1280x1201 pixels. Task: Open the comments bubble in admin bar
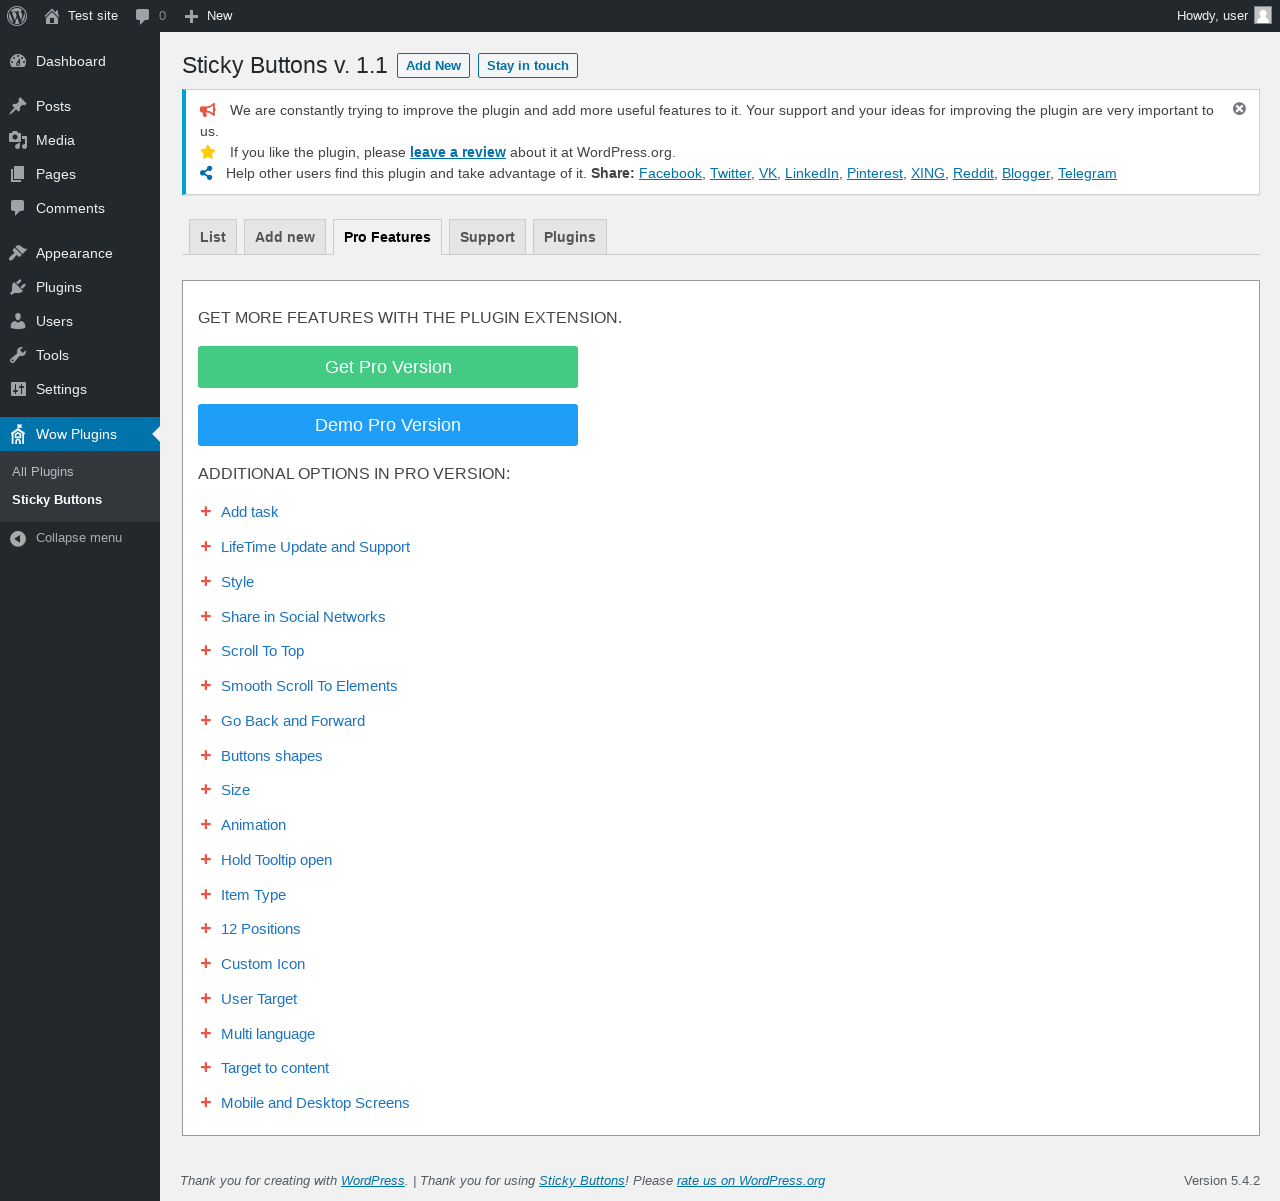(143, 16)
